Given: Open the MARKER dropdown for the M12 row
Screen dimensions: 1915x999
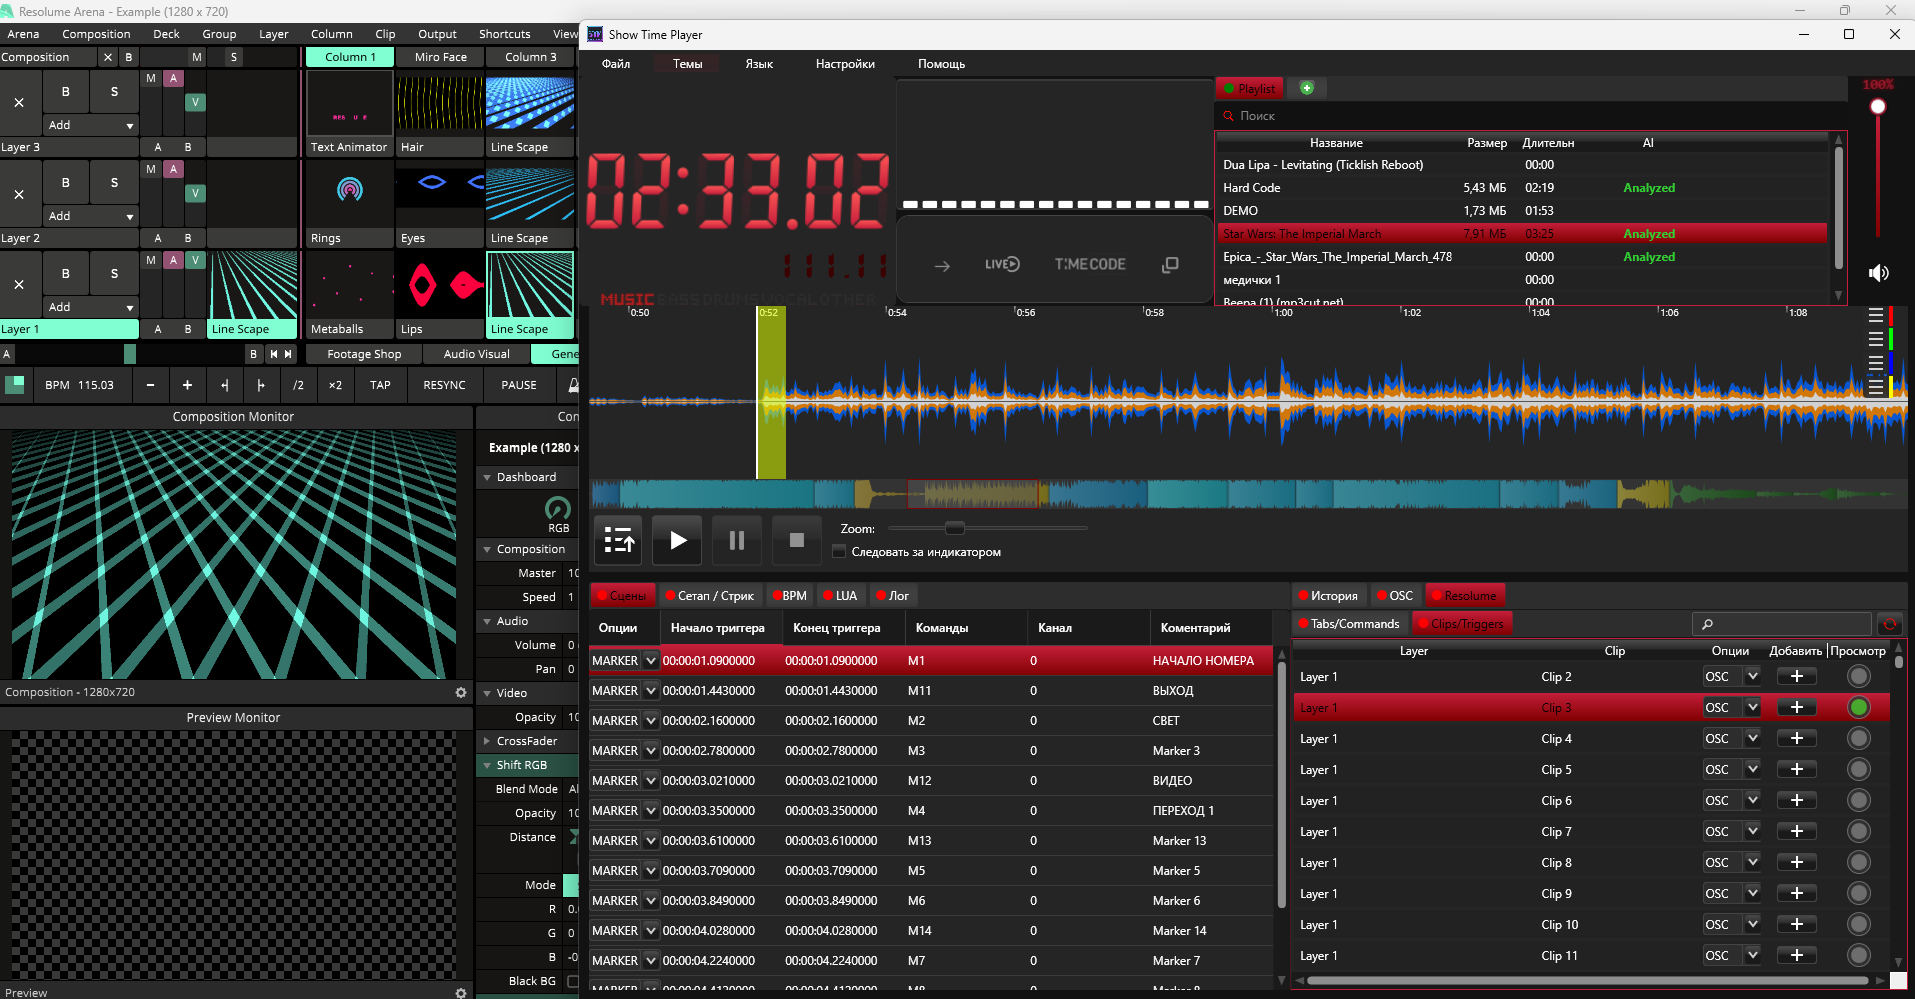Looking at the screenshot, I should (651, 781).
